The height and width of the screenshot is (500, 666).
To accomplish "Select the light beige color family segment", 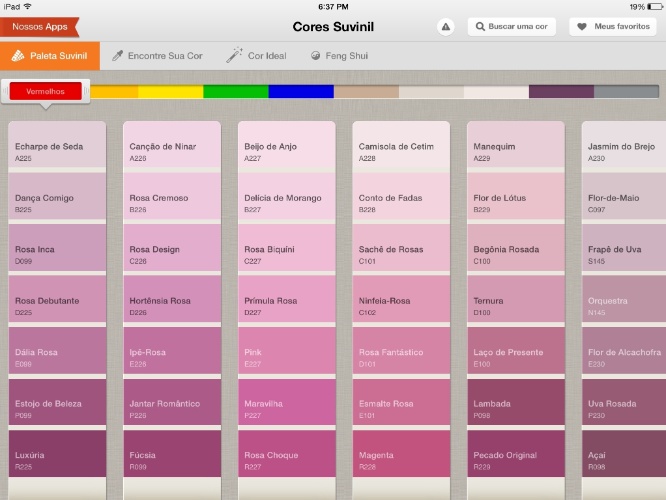I will pyautogui.click(x=431, y=91).
